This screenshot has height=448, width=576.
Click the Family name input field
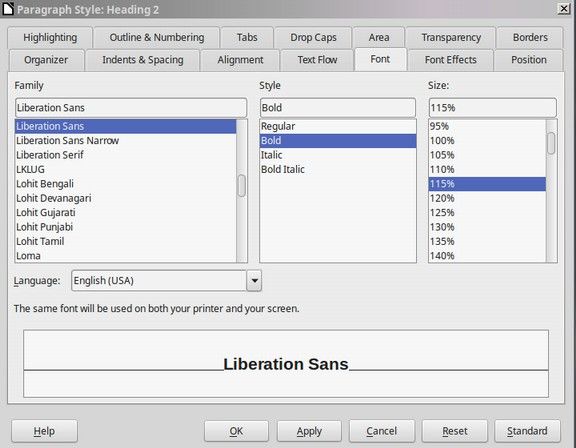tap(131, 108)
